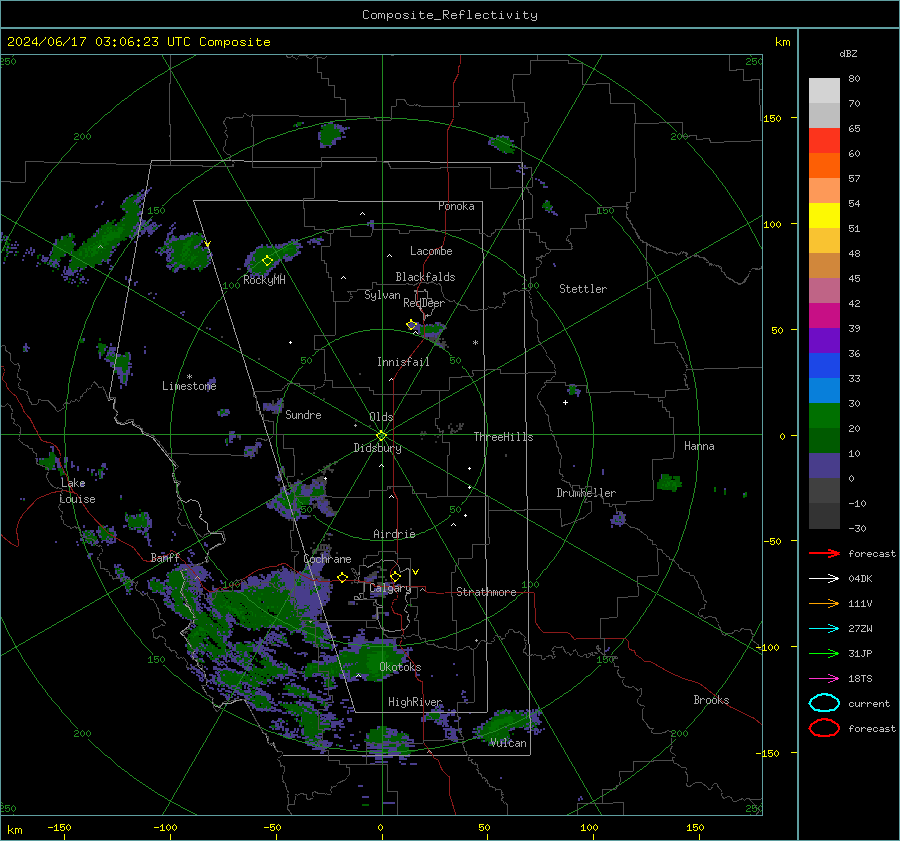Click the Vulcan city label
The width and height of the screenshot is (900, 841).
click(x=508, y=743)
